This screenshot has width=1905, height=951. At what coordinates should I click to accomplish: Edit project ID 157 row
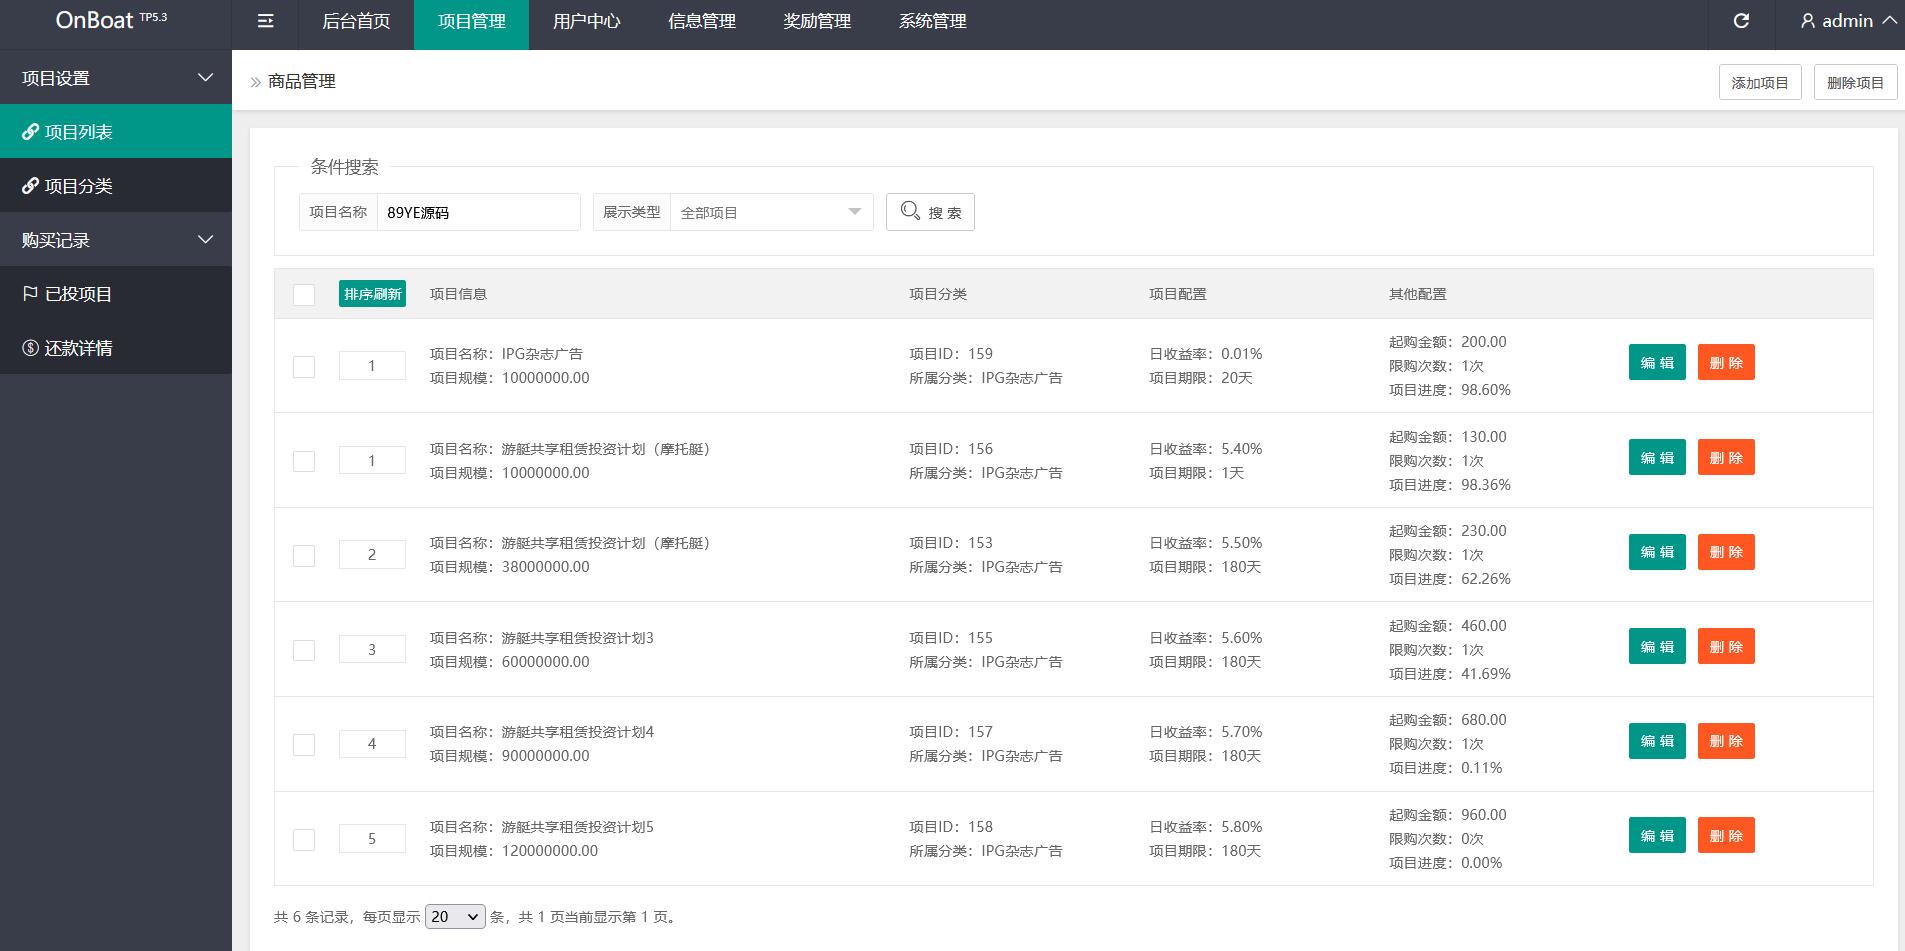pos(1657,740)
